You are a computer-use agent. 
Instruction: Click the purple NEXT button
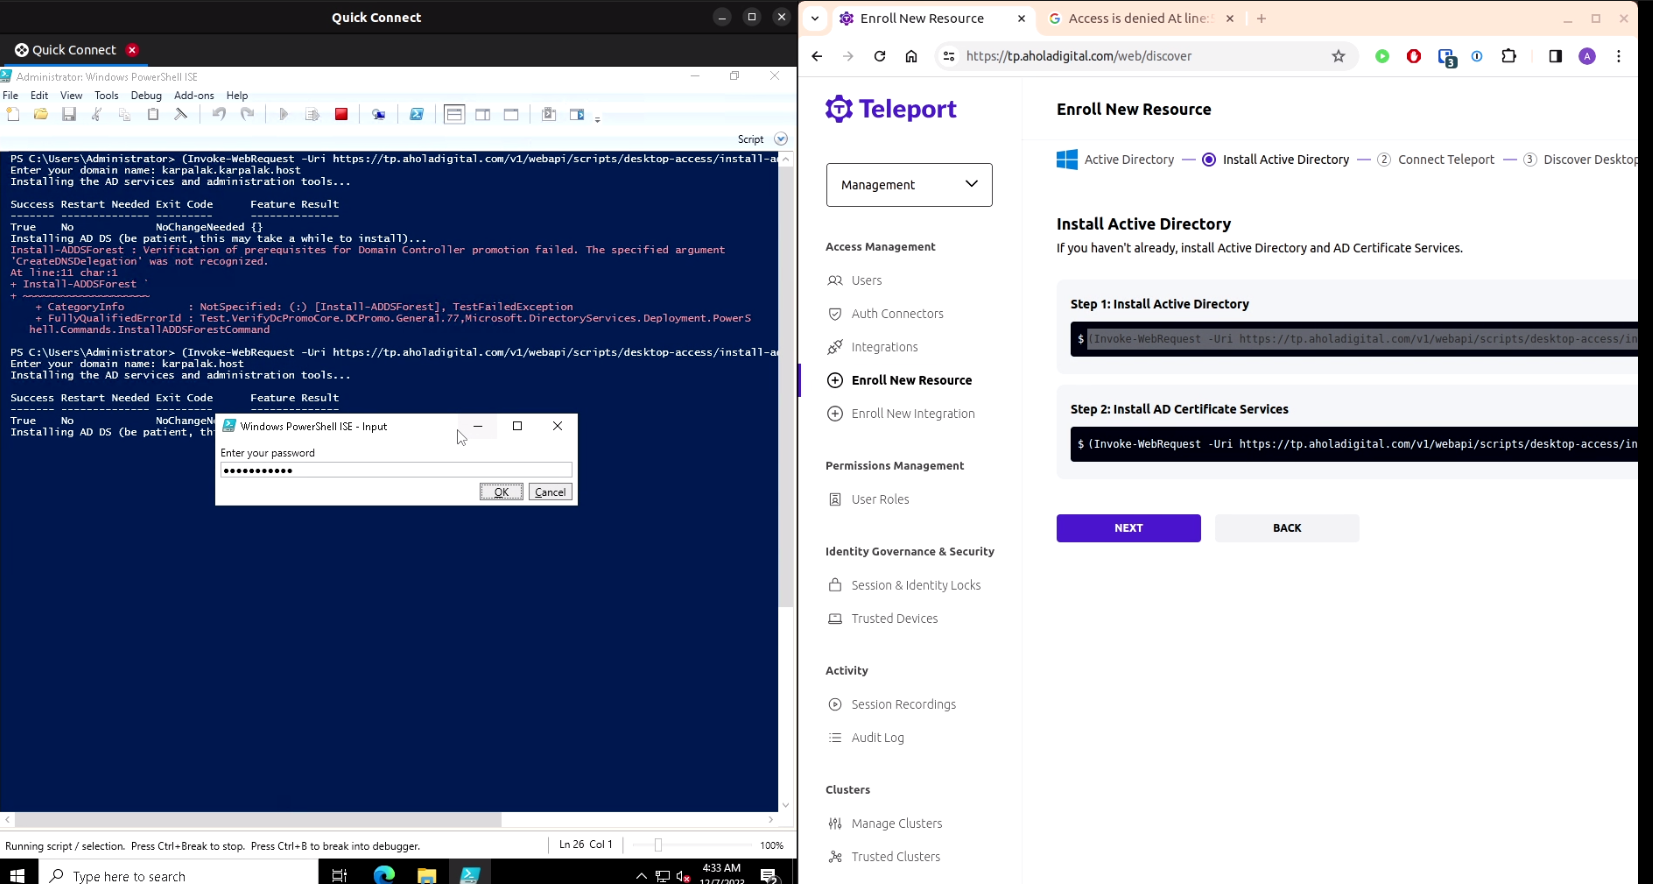pos(1128,528)
